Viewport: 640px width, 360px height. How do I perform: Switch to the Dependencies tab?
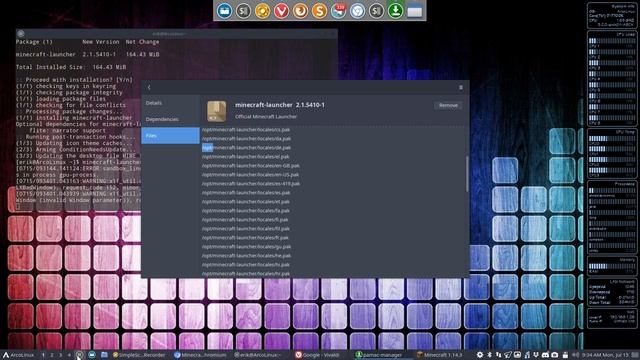tap(170, 119)
